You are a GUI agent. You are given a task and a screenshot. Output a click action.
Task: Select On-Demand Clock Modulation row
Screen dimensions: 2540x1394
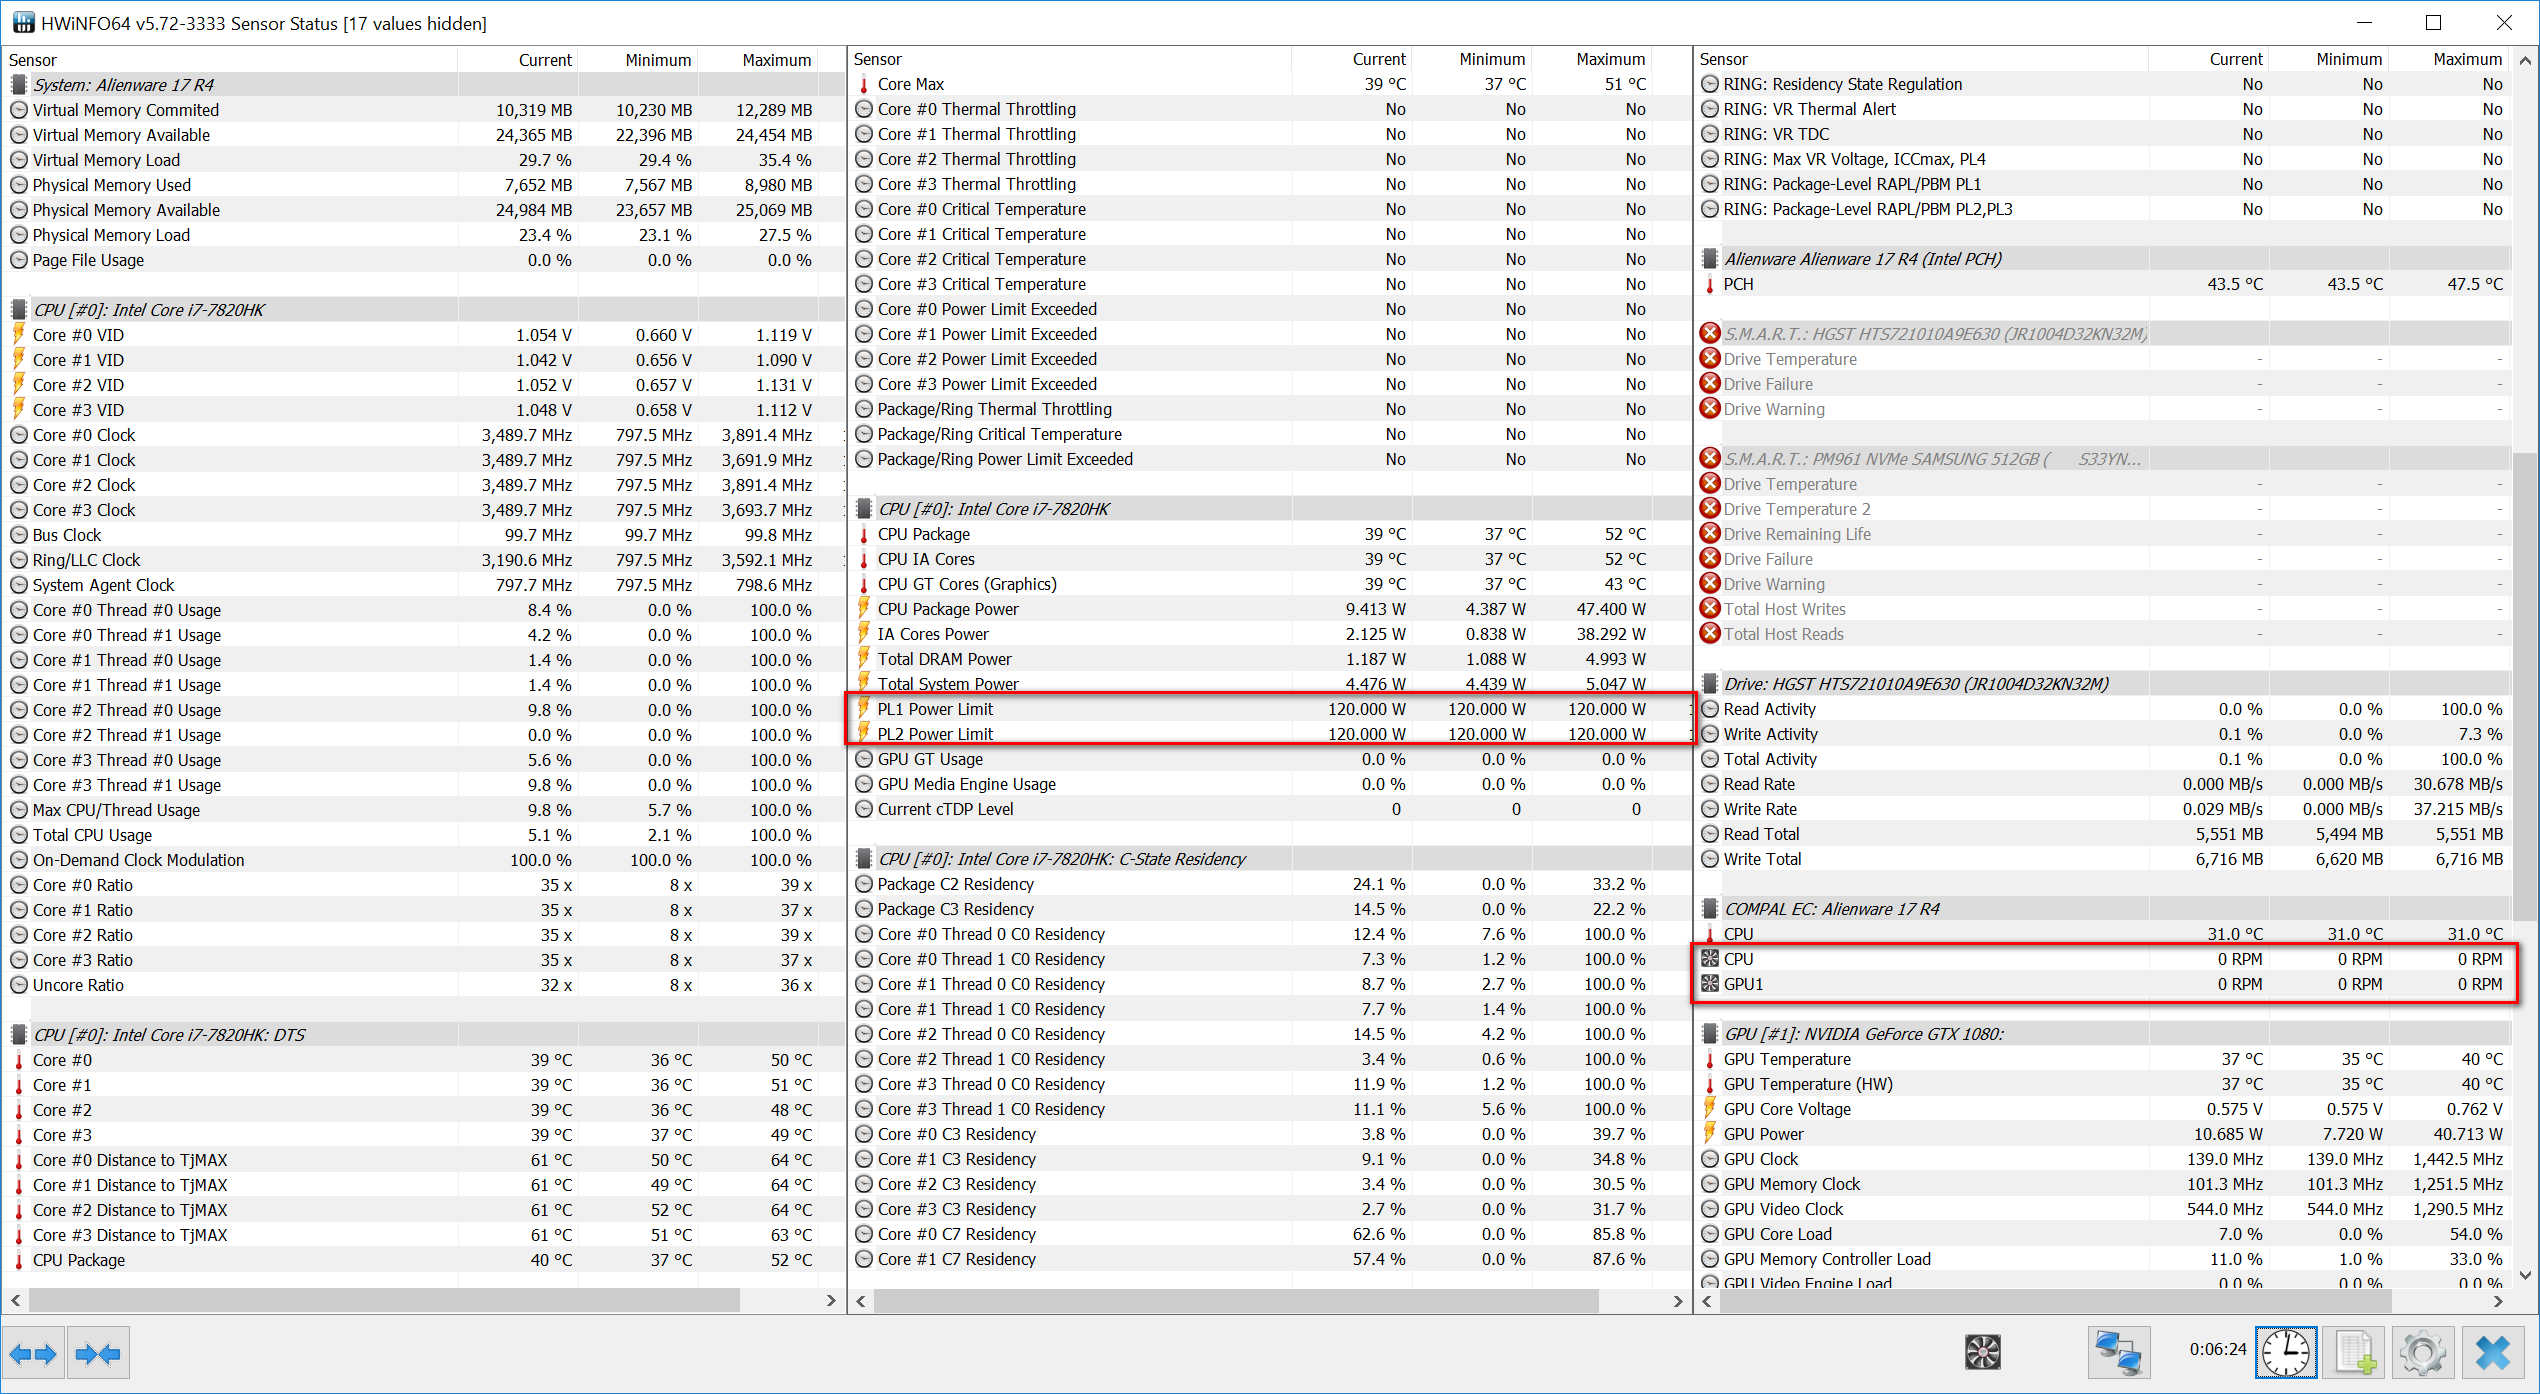424,860
